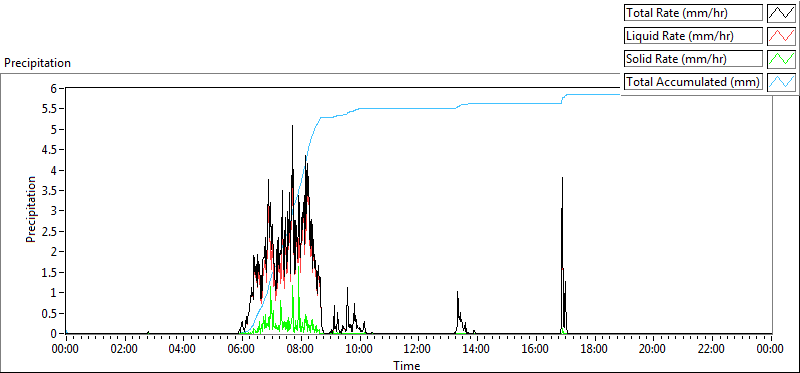Select the Liquid Rate (mm/hr) legend label
The height and width of the screenshot is (373, 800).
(693, 36)
